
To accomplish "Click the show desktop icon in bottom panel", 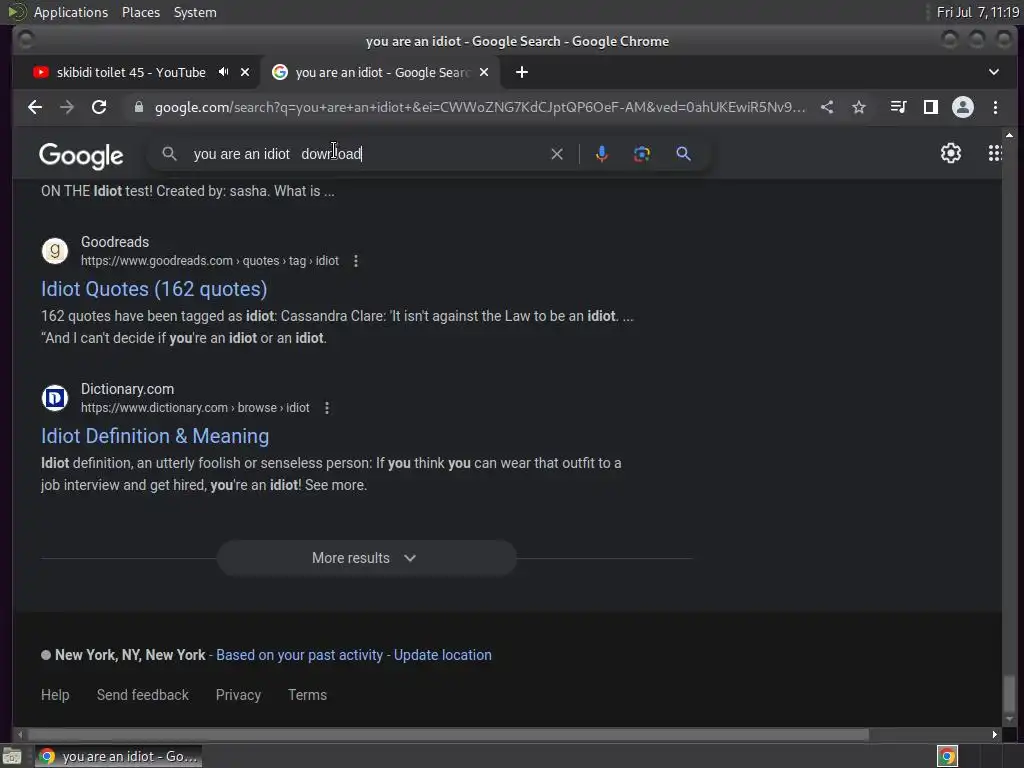I will point(12,756).
